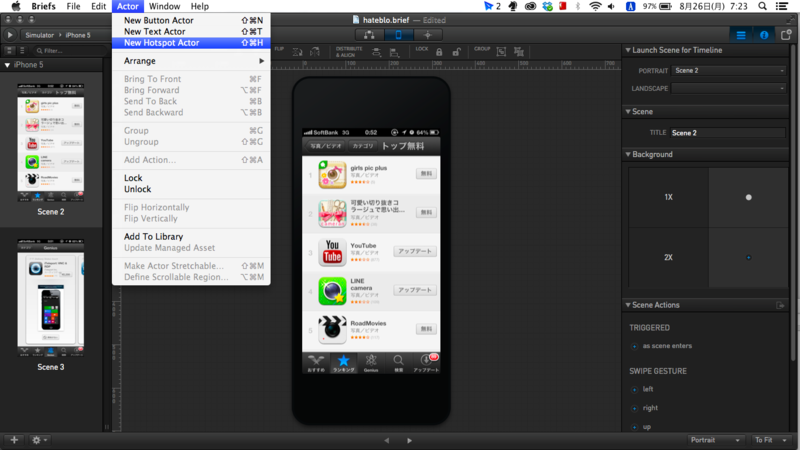Click the scene Filter search field
This screenshot has height=450, width=800.
point(69,51)
